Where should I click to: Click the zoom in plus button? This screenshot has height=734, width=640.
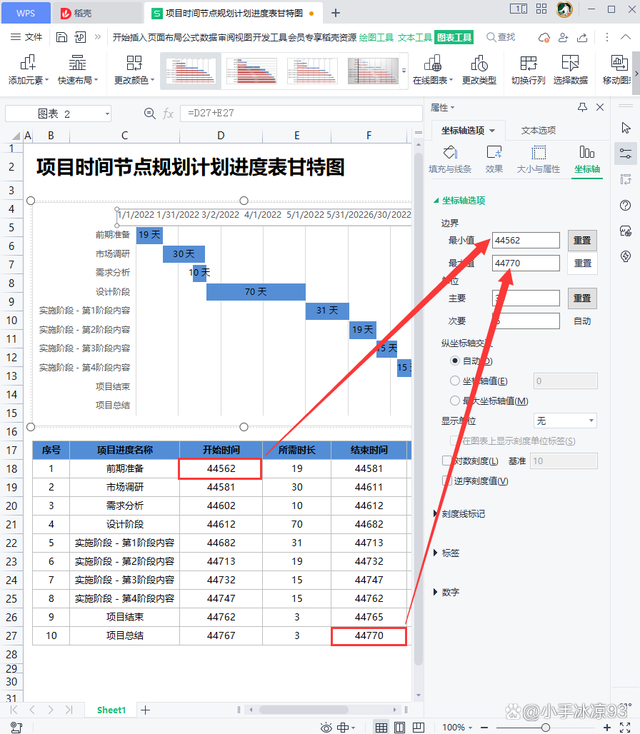click(x=607, y=727)
